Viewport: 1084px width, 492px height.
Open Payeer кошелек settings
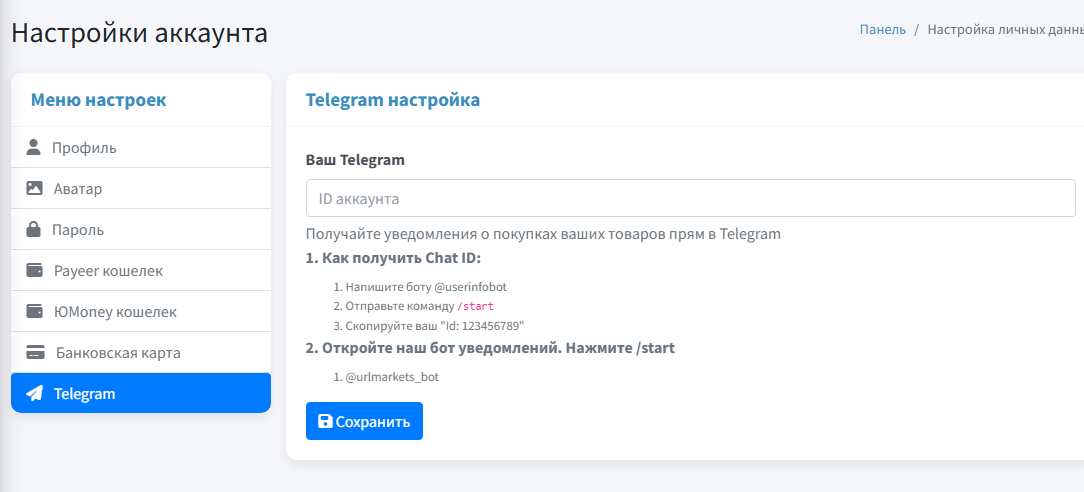point(108,271)
